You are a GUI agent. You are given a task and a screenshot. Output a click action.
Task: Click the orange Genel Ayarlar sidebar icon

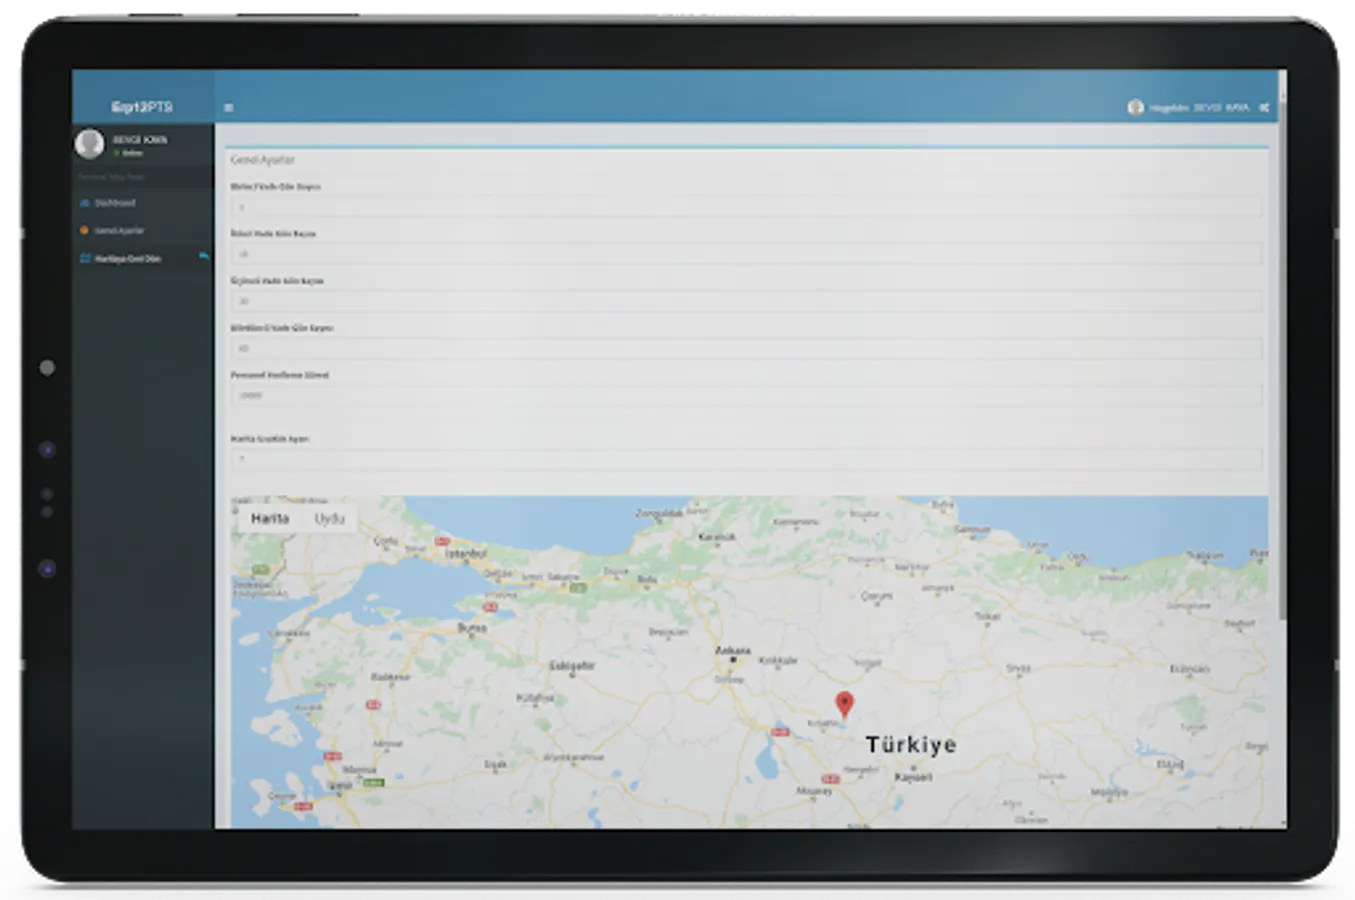pyautogui.click(x=84, y=230)
